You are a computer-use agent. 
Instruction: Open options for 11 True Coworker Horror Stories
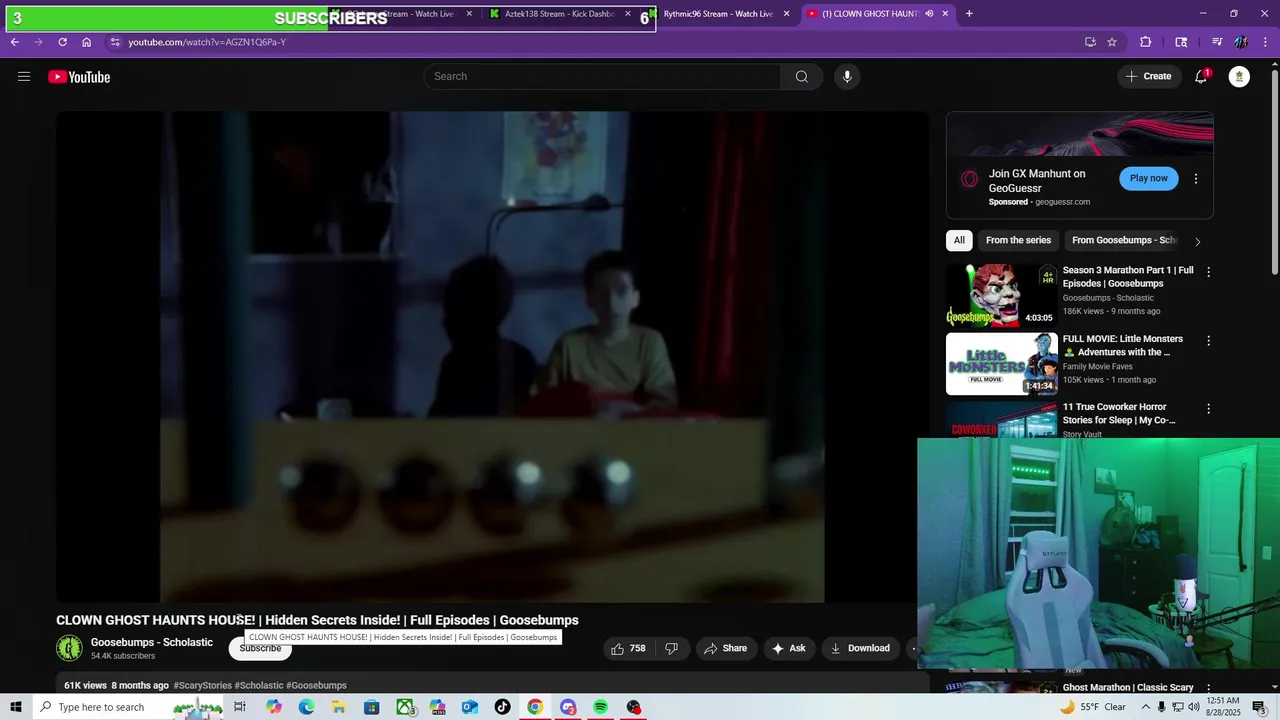point(1208,409)
